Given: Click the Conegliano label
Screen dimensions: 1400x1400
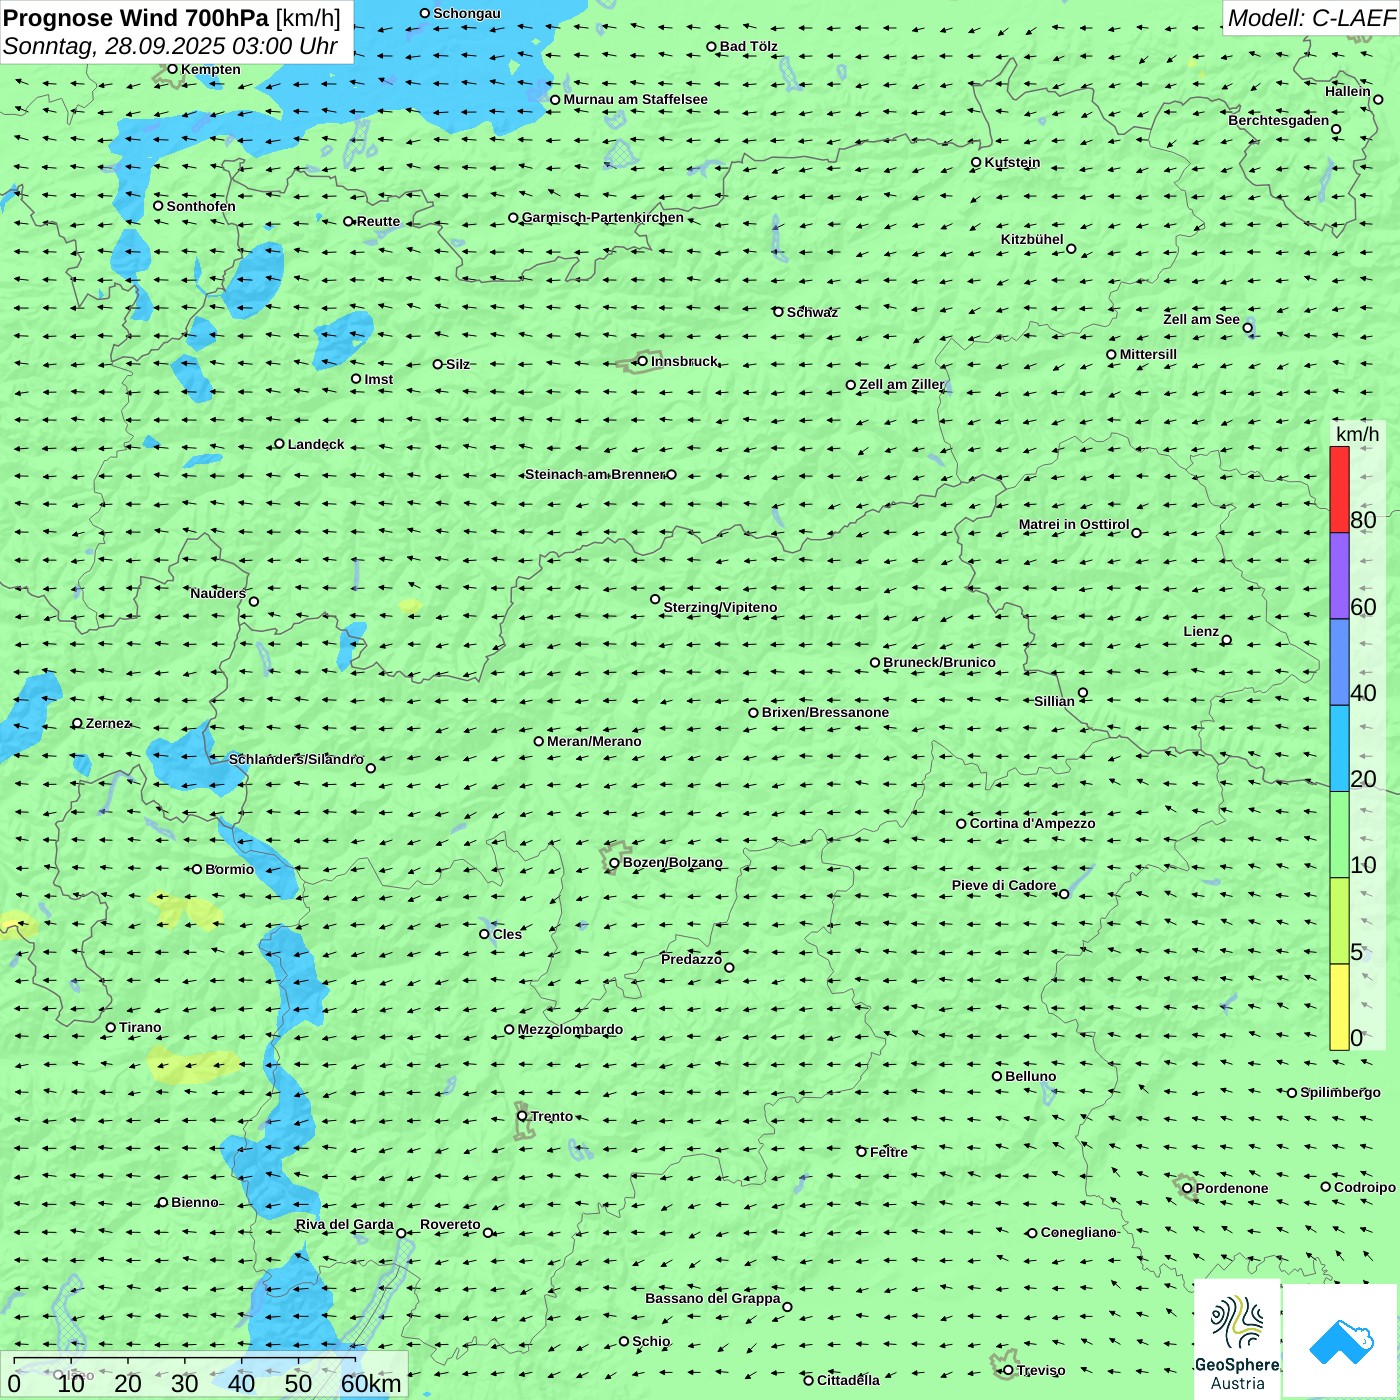Looking at the screenshot, I should point(1078,1232).
